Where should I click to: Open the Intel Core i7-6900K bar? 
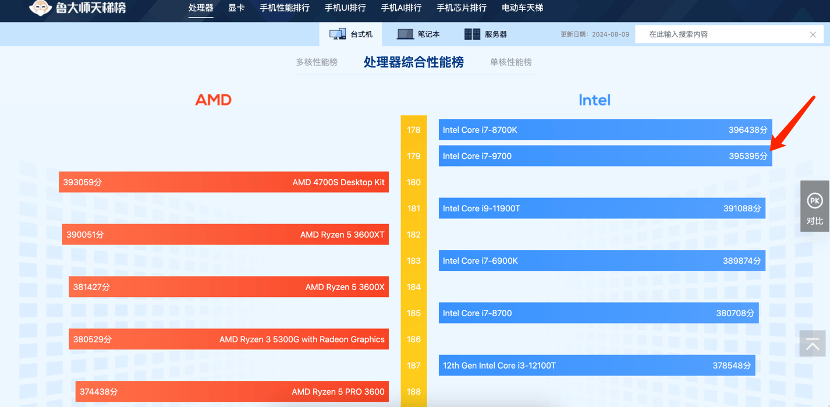[602, 260]
